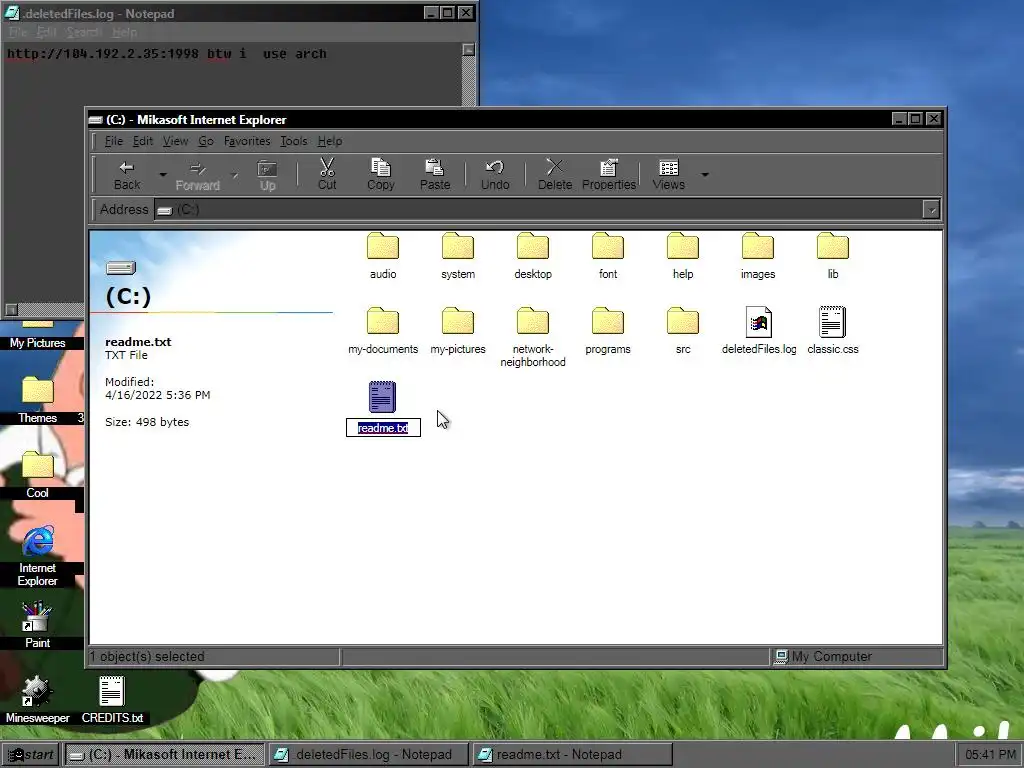The image size is (1024, 768).
Task: Open the Tools menu
Action: pos(293,141)
